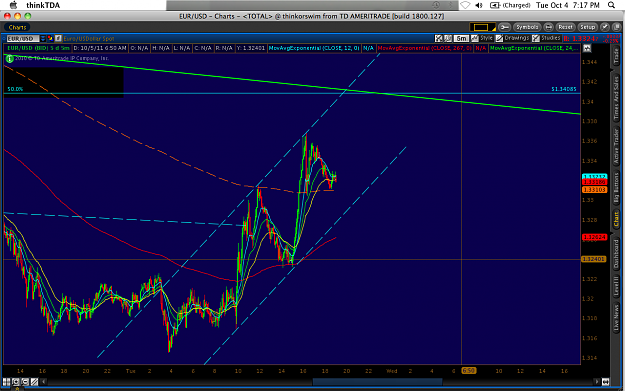Click the wrench tools button
The width and height of the screenshot is (625, 391).
point(504,27)
